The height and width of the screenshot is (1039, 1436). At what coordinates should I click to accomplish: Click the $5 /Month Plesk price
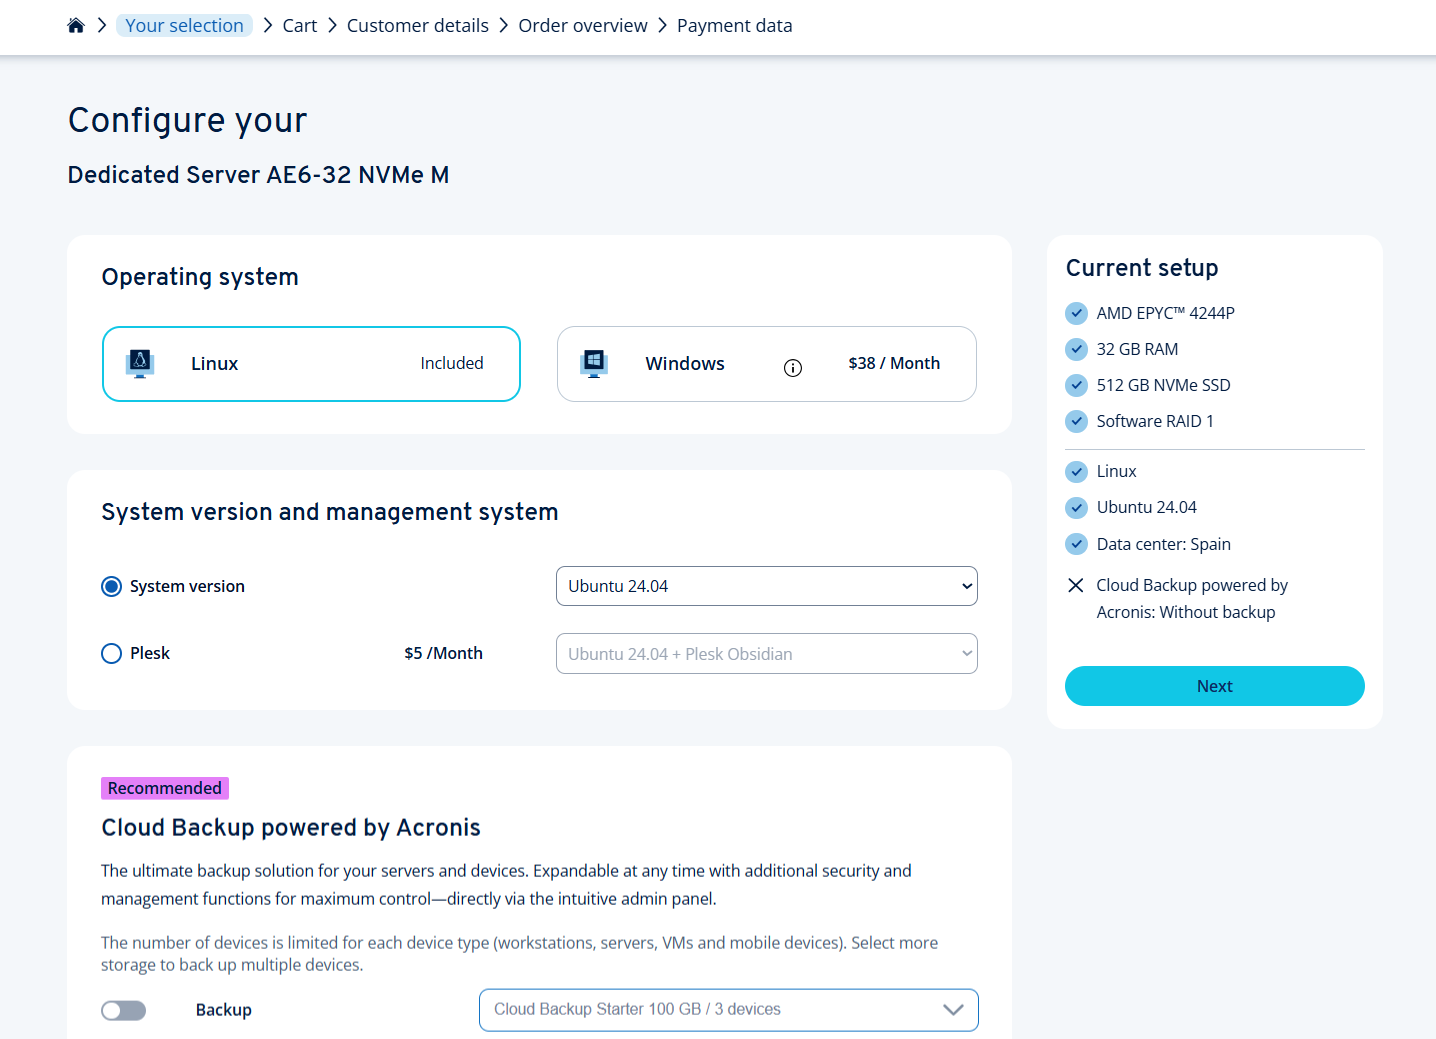tap(444, 653)
